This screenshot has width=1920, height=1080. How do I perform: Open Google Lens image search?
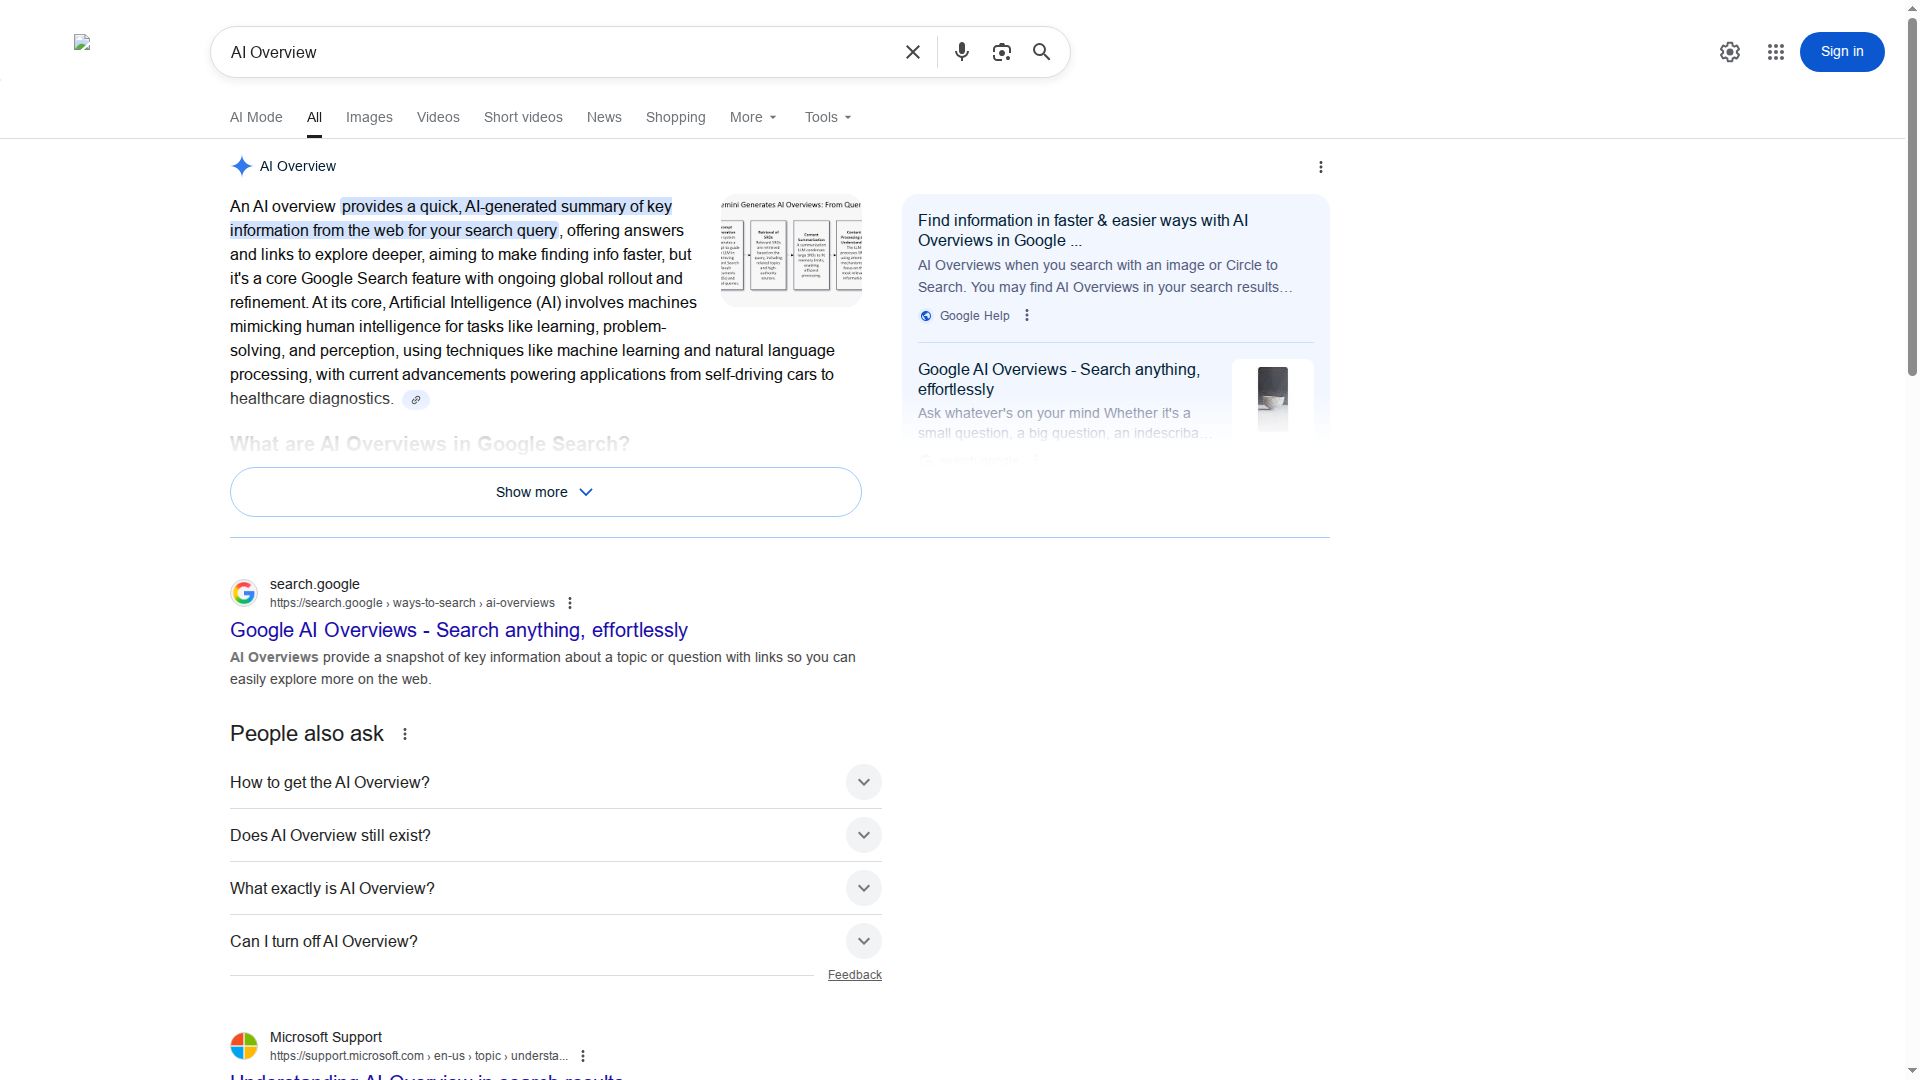pos(1001,51)
